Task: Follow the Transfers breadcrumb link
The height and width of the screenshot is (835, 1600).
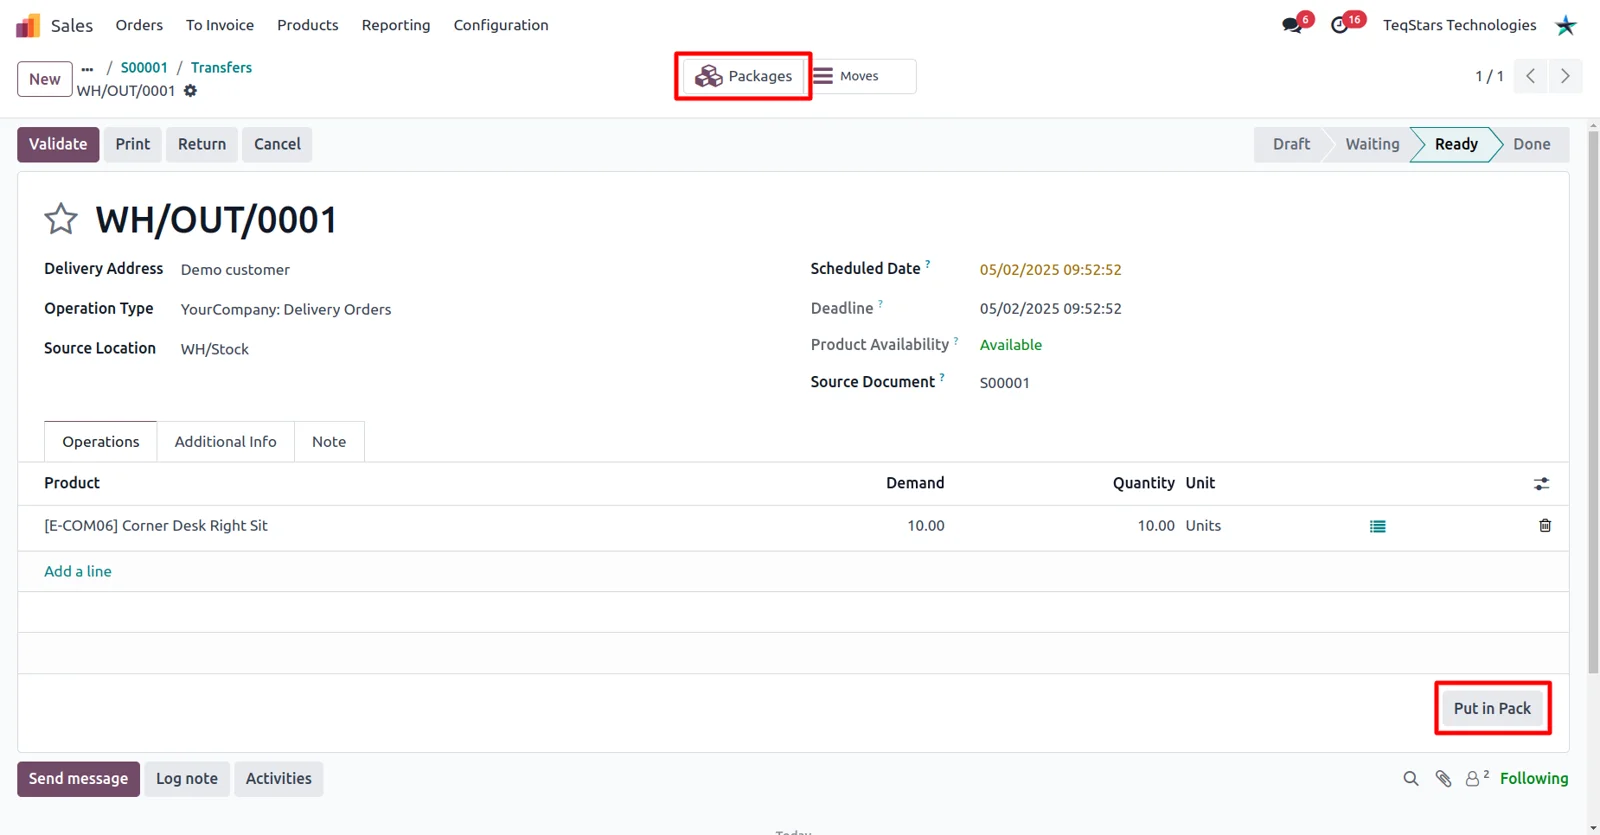Action: click(x=221, y=68)
